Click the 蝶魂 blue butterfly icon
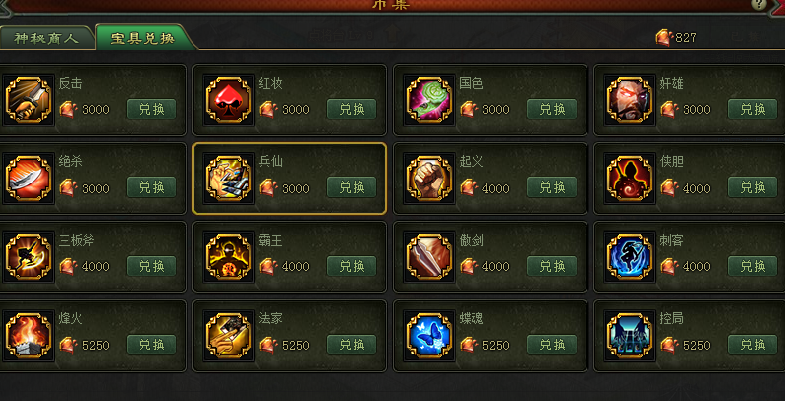The width and height of the screenshot is (785, 401). tap(429, 335)
